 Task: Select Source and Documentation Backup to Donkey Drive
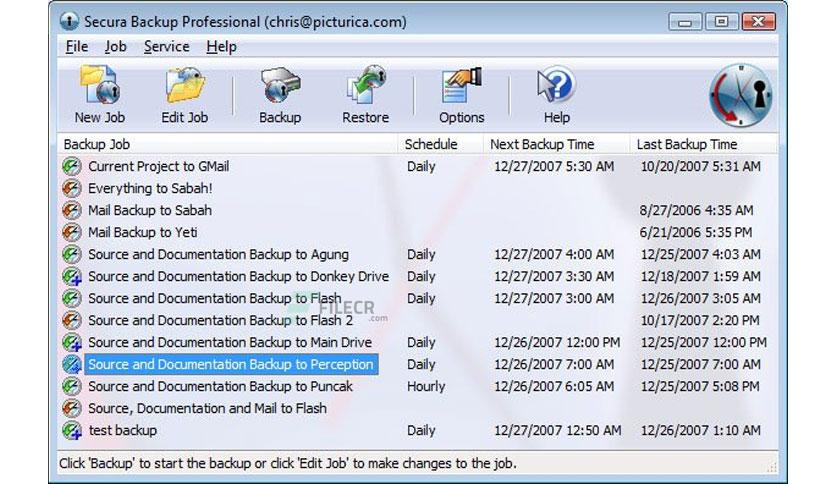(x=238, y=276)
